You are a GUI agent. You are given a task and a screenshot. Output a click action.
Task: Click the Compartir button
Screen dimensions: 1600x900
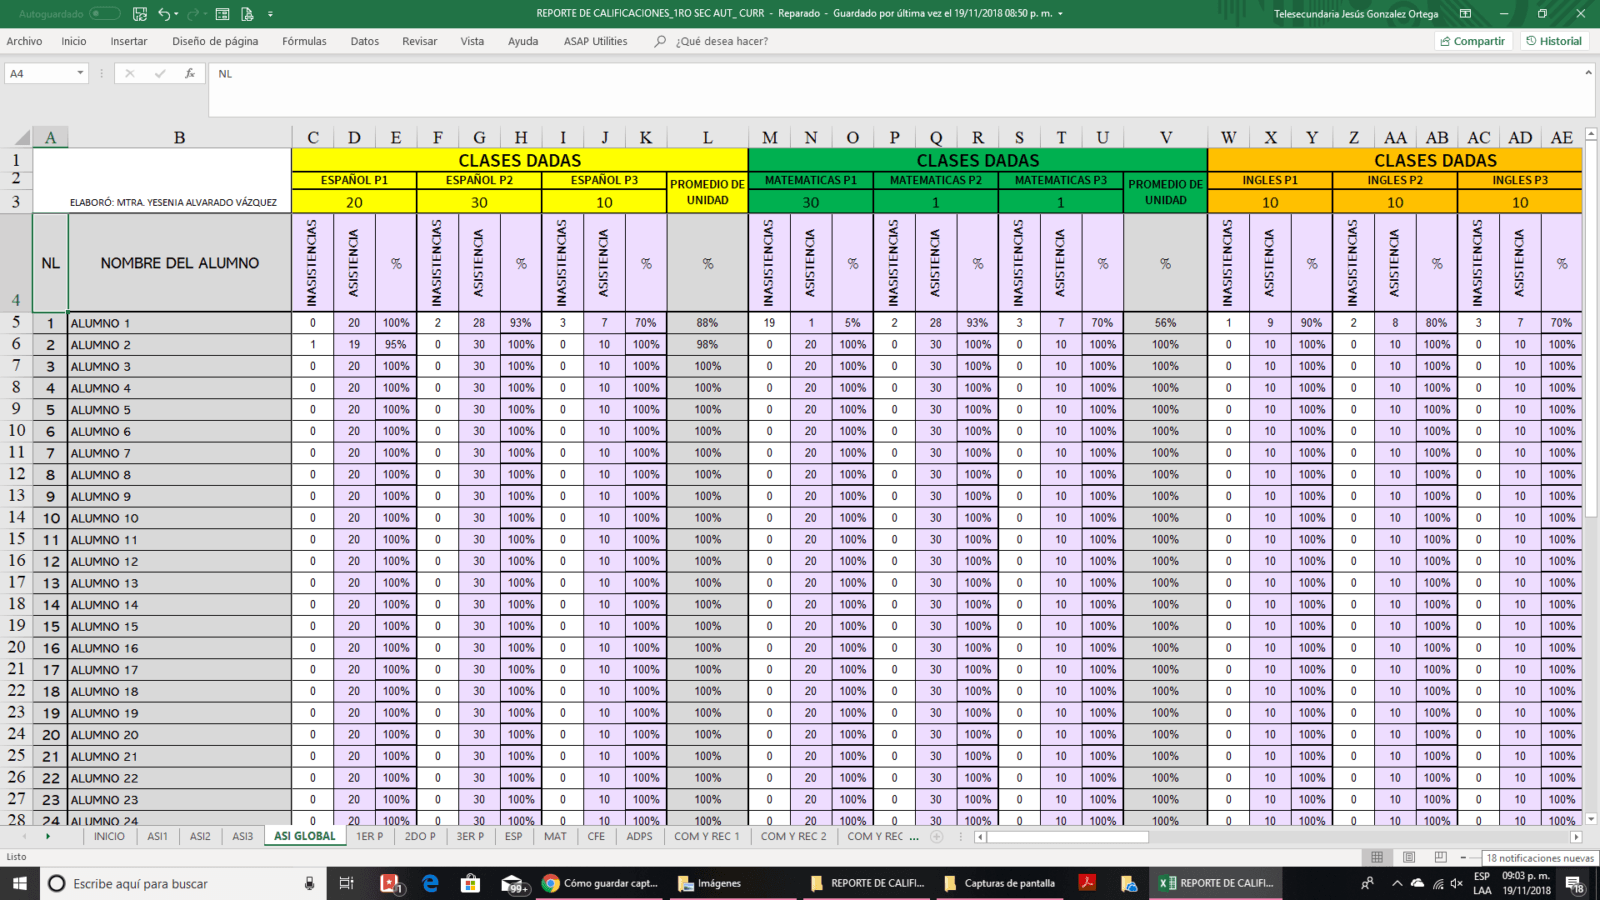[x=1472, y=41]
